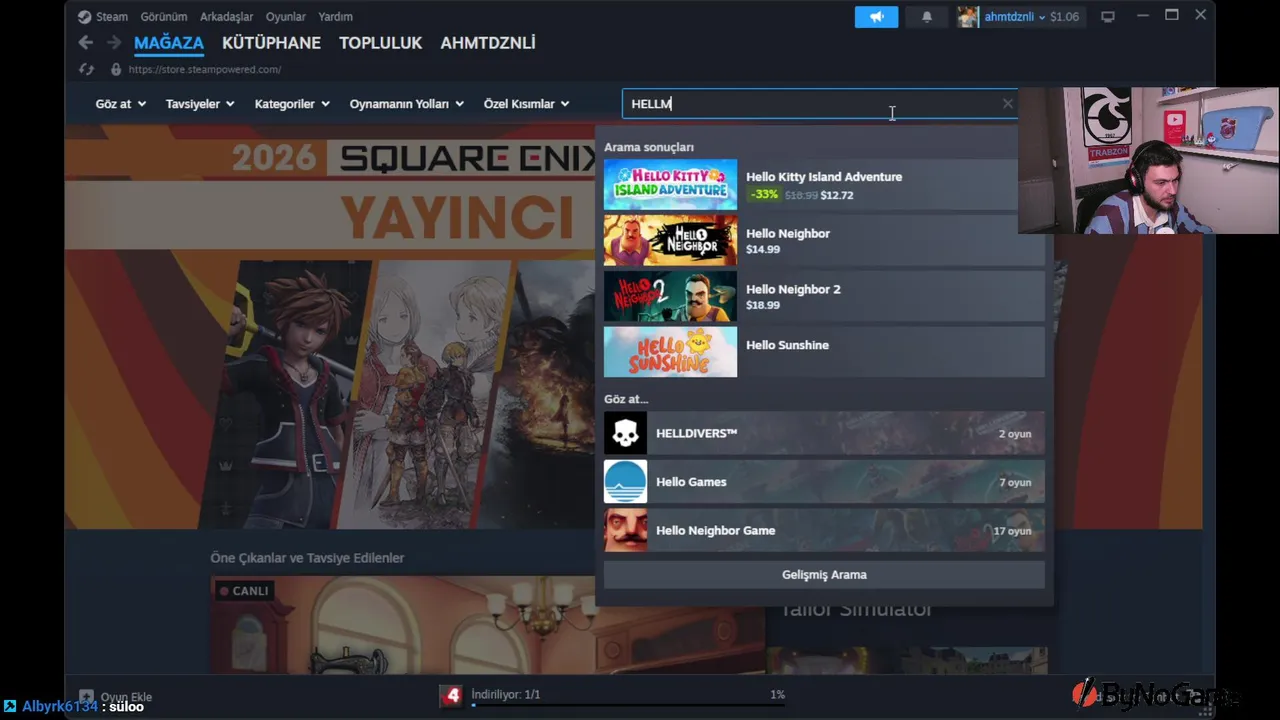Screen dimensions: 1280x720
Task: Go forward with the right arrow
Action: pyautogui.click(x=114, y=42)
